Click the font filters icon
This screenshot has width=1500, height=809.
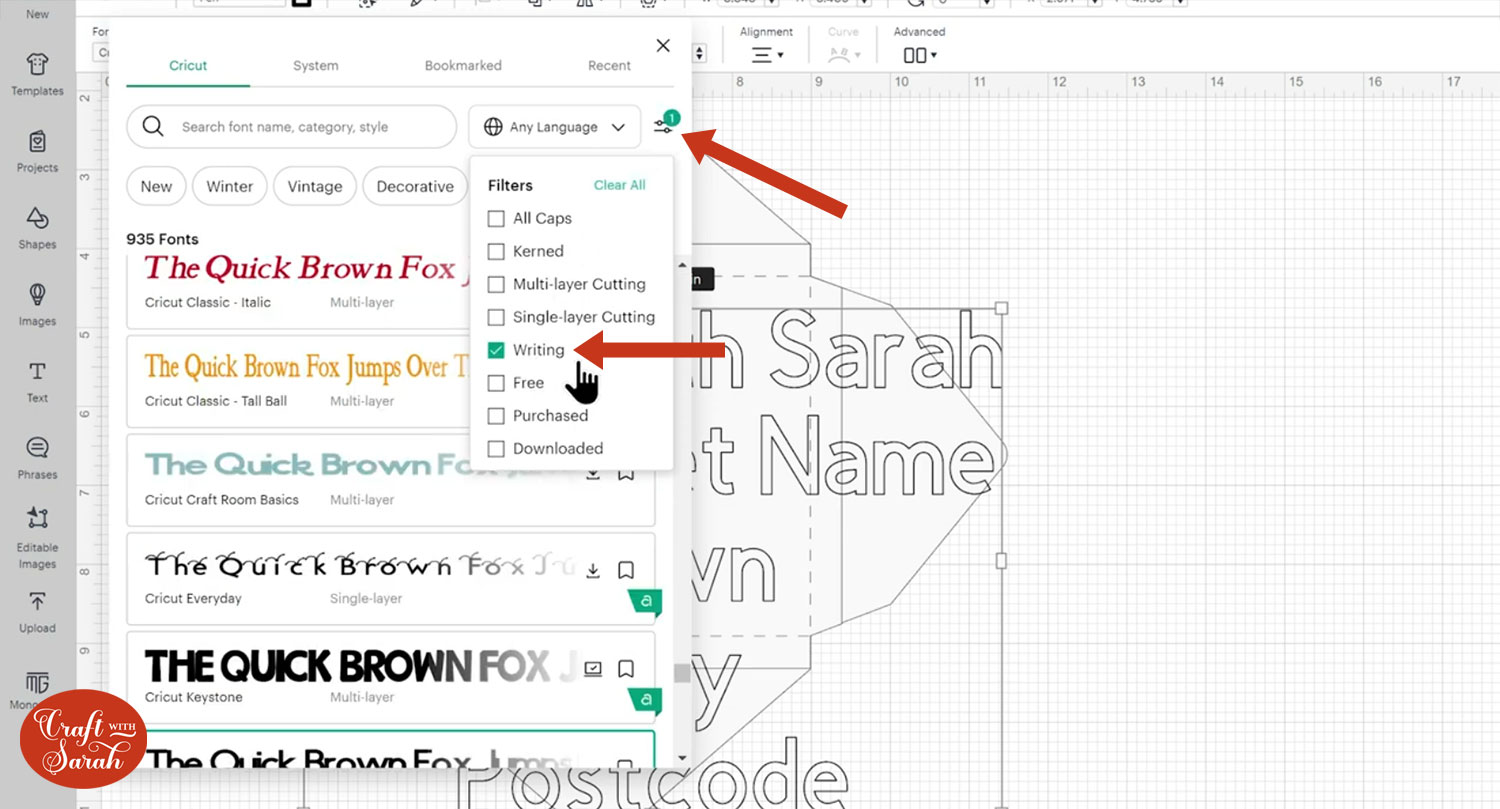click(663, 127)
